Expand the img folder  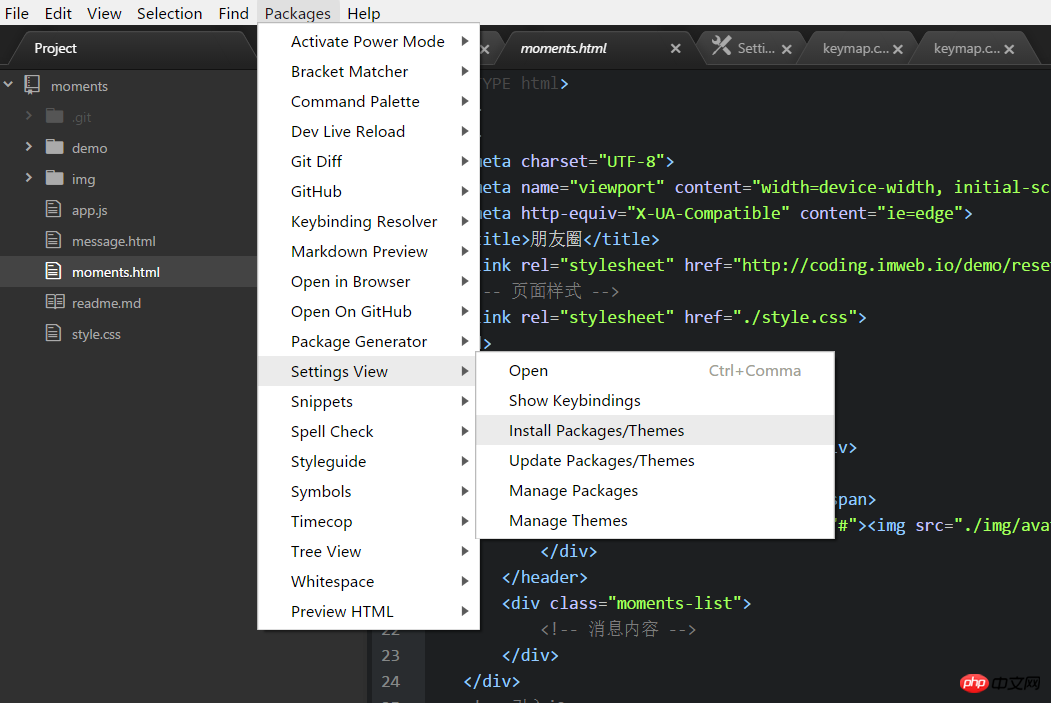29,178
